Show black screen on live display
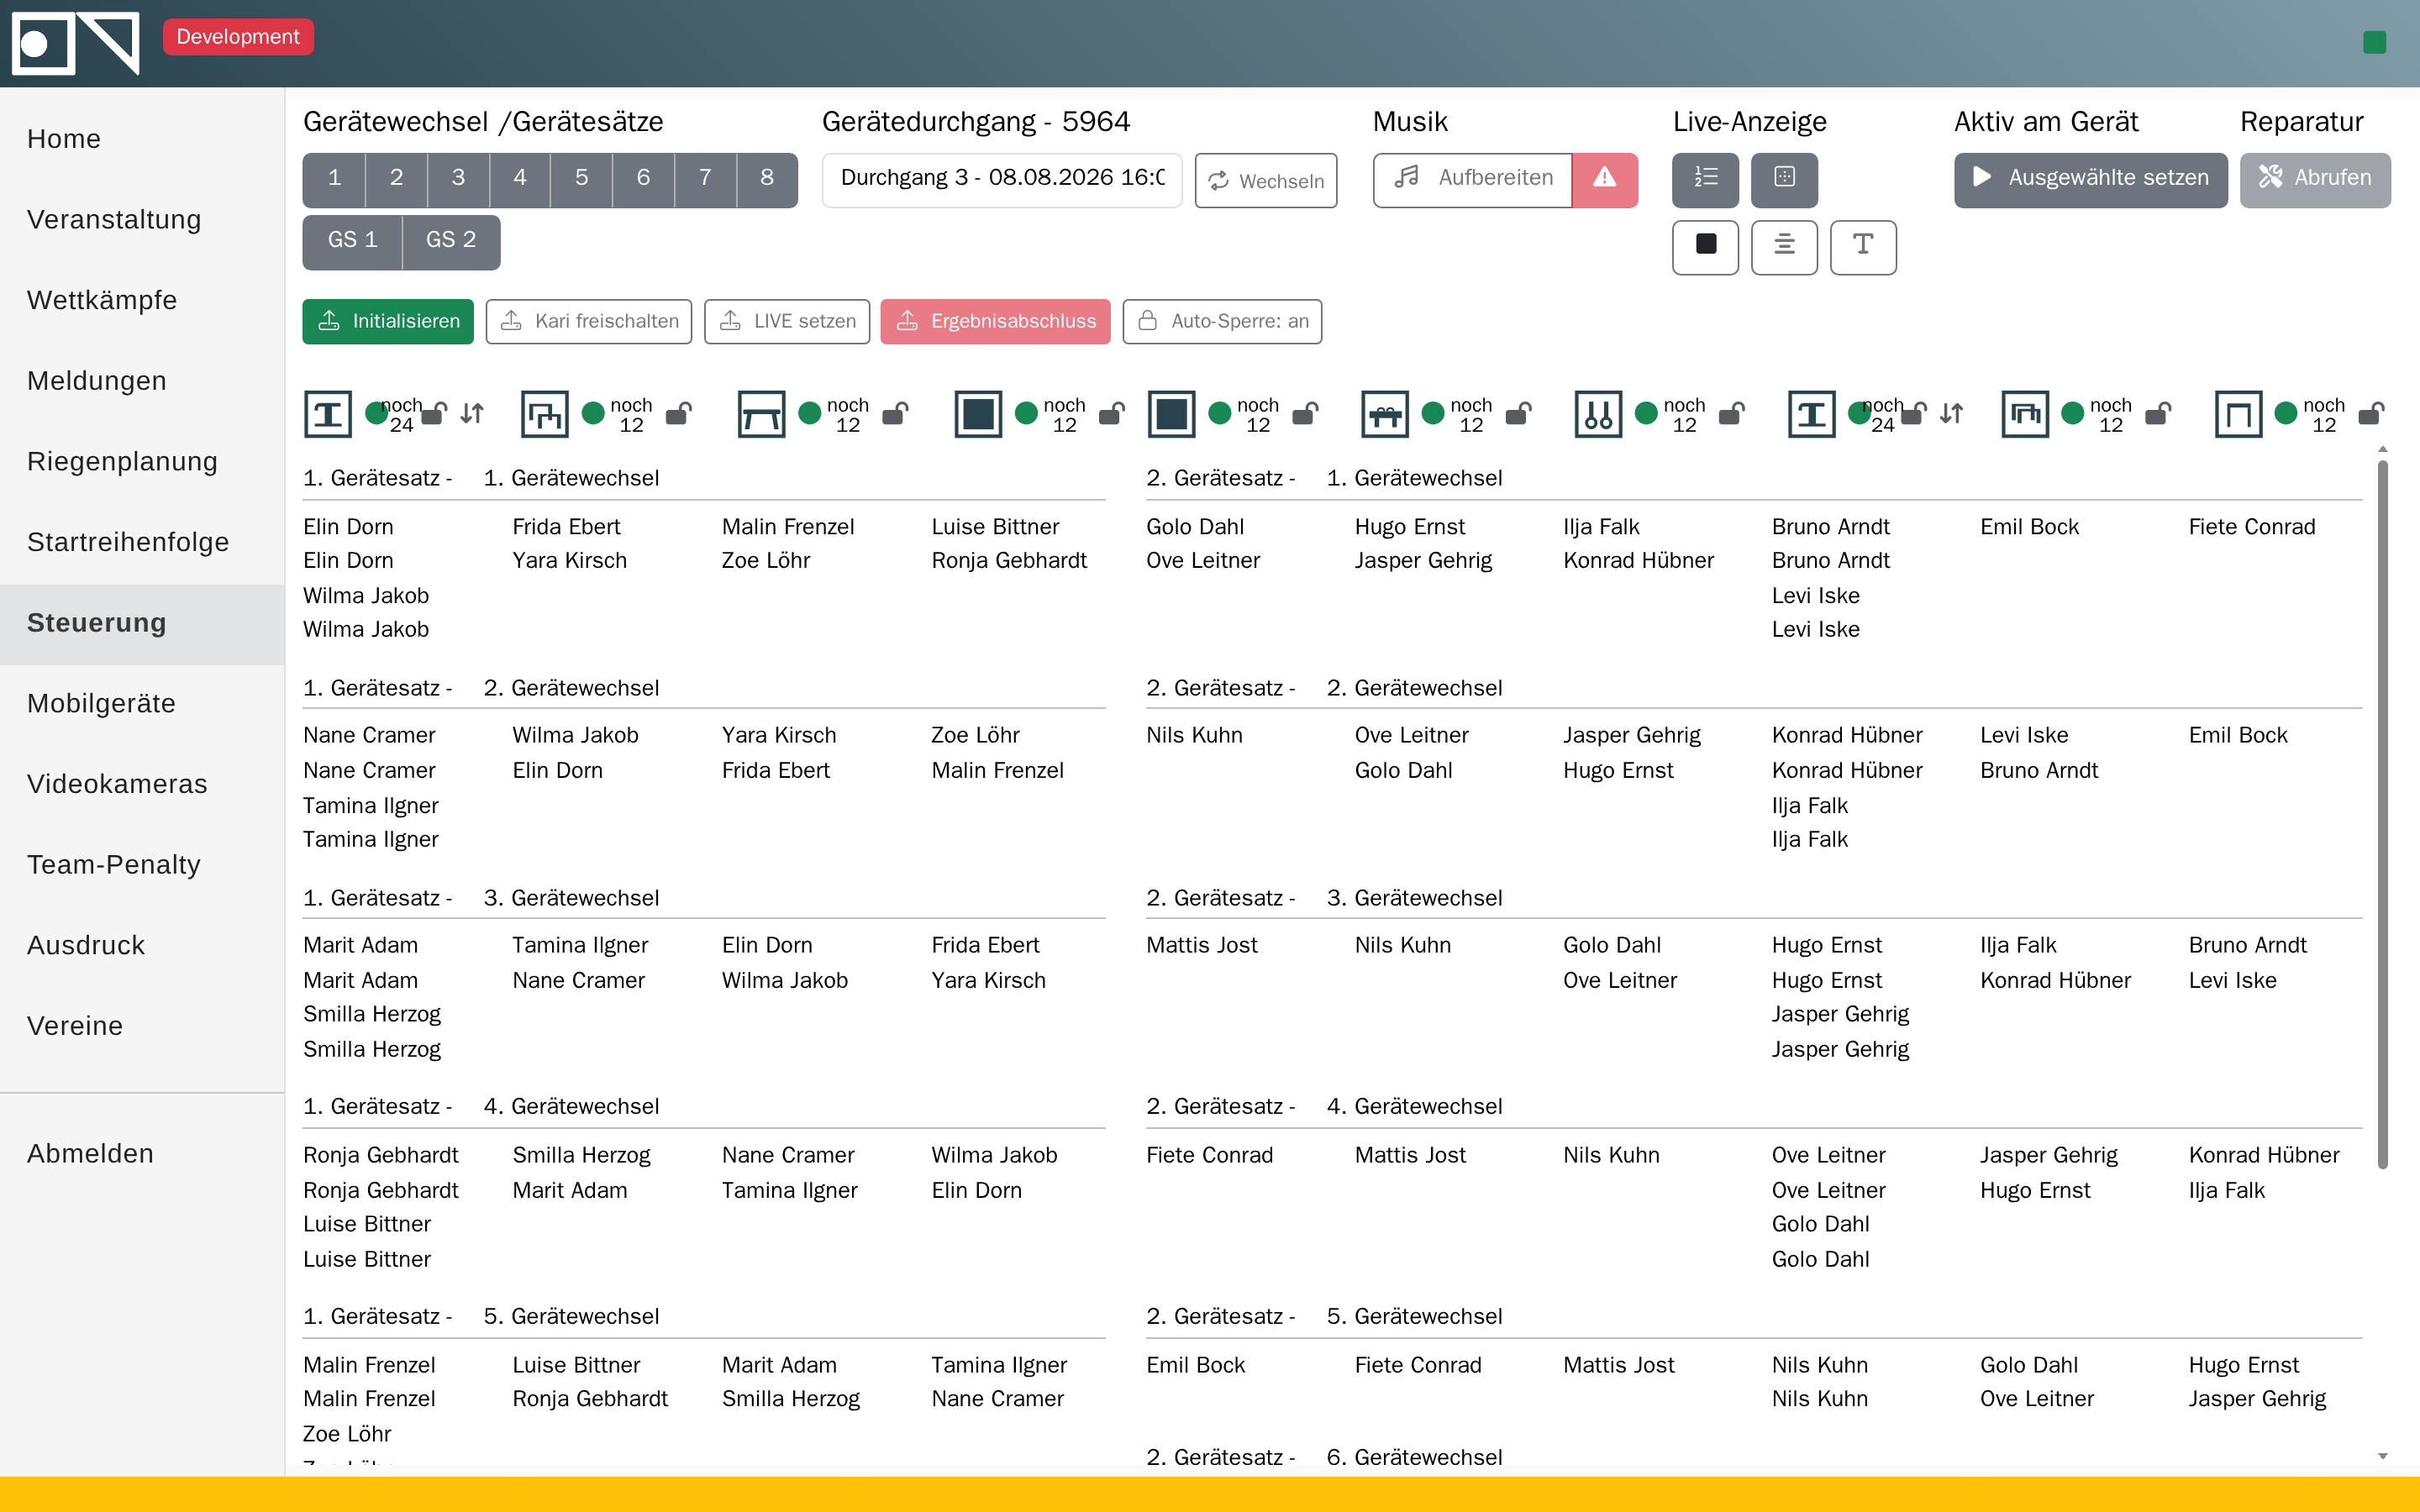 point(1705,246)
